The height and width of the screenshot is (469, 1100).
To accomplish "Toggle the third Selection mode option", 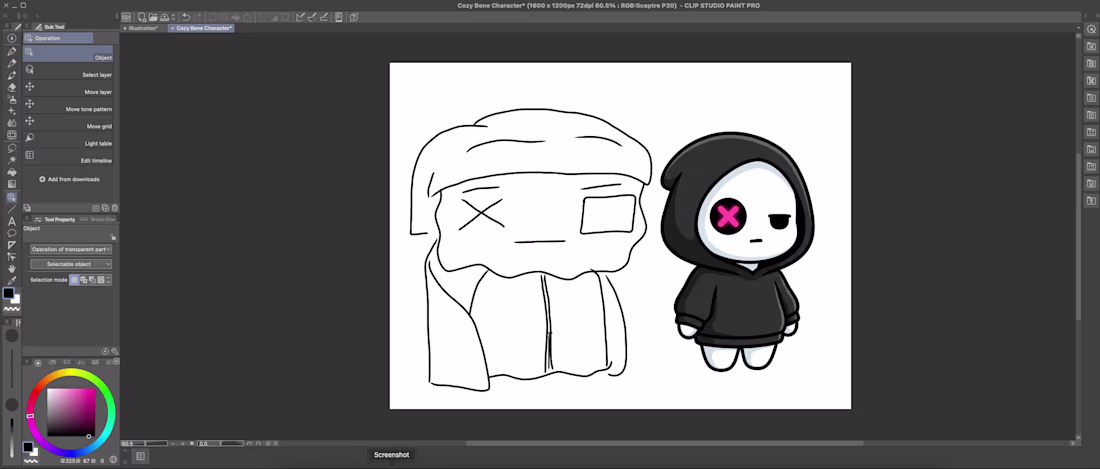I will point(92,280).
